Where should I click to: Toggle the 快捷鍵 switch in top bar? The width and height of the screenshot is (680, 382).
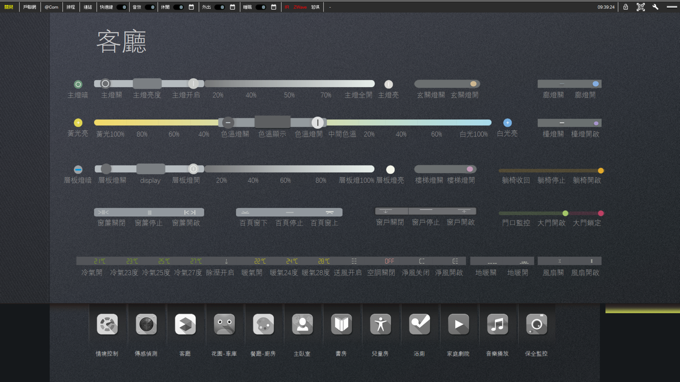click(x=122, y=7)
